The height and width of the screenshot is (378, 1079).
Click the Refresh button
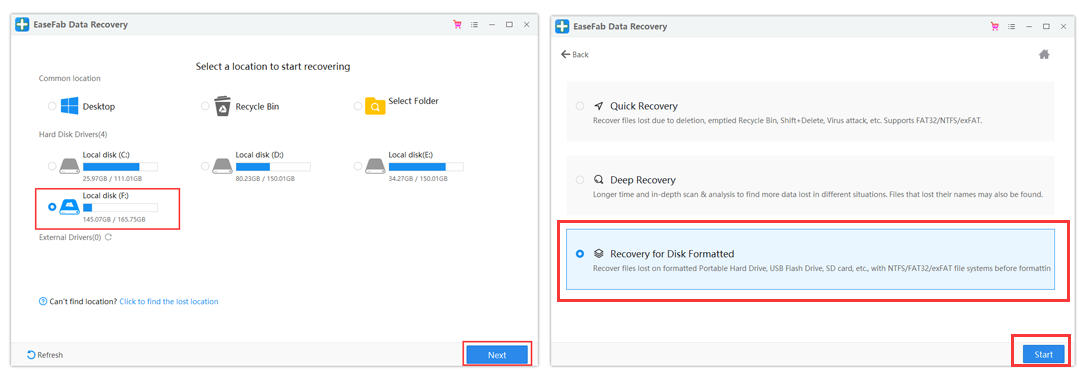pos(45,355)
